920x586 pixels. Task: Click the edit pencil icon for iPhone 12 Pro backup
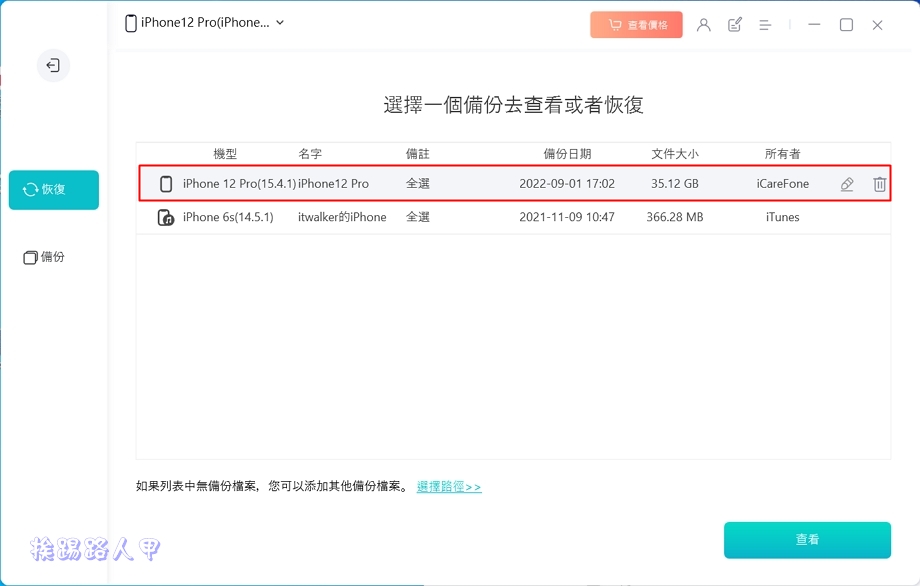[x=847, y=184]
